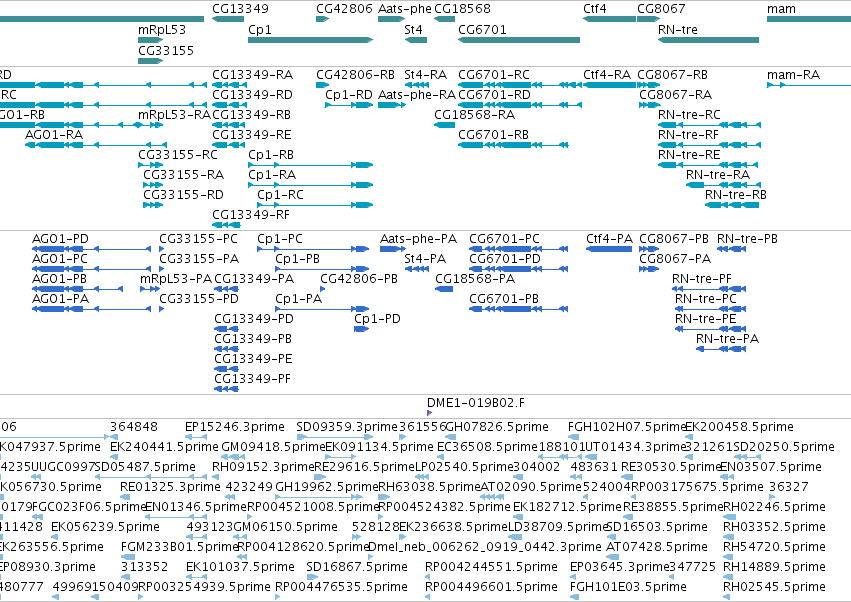
Task: Click the St4 gene label
Action: click(x=413, y=29)
